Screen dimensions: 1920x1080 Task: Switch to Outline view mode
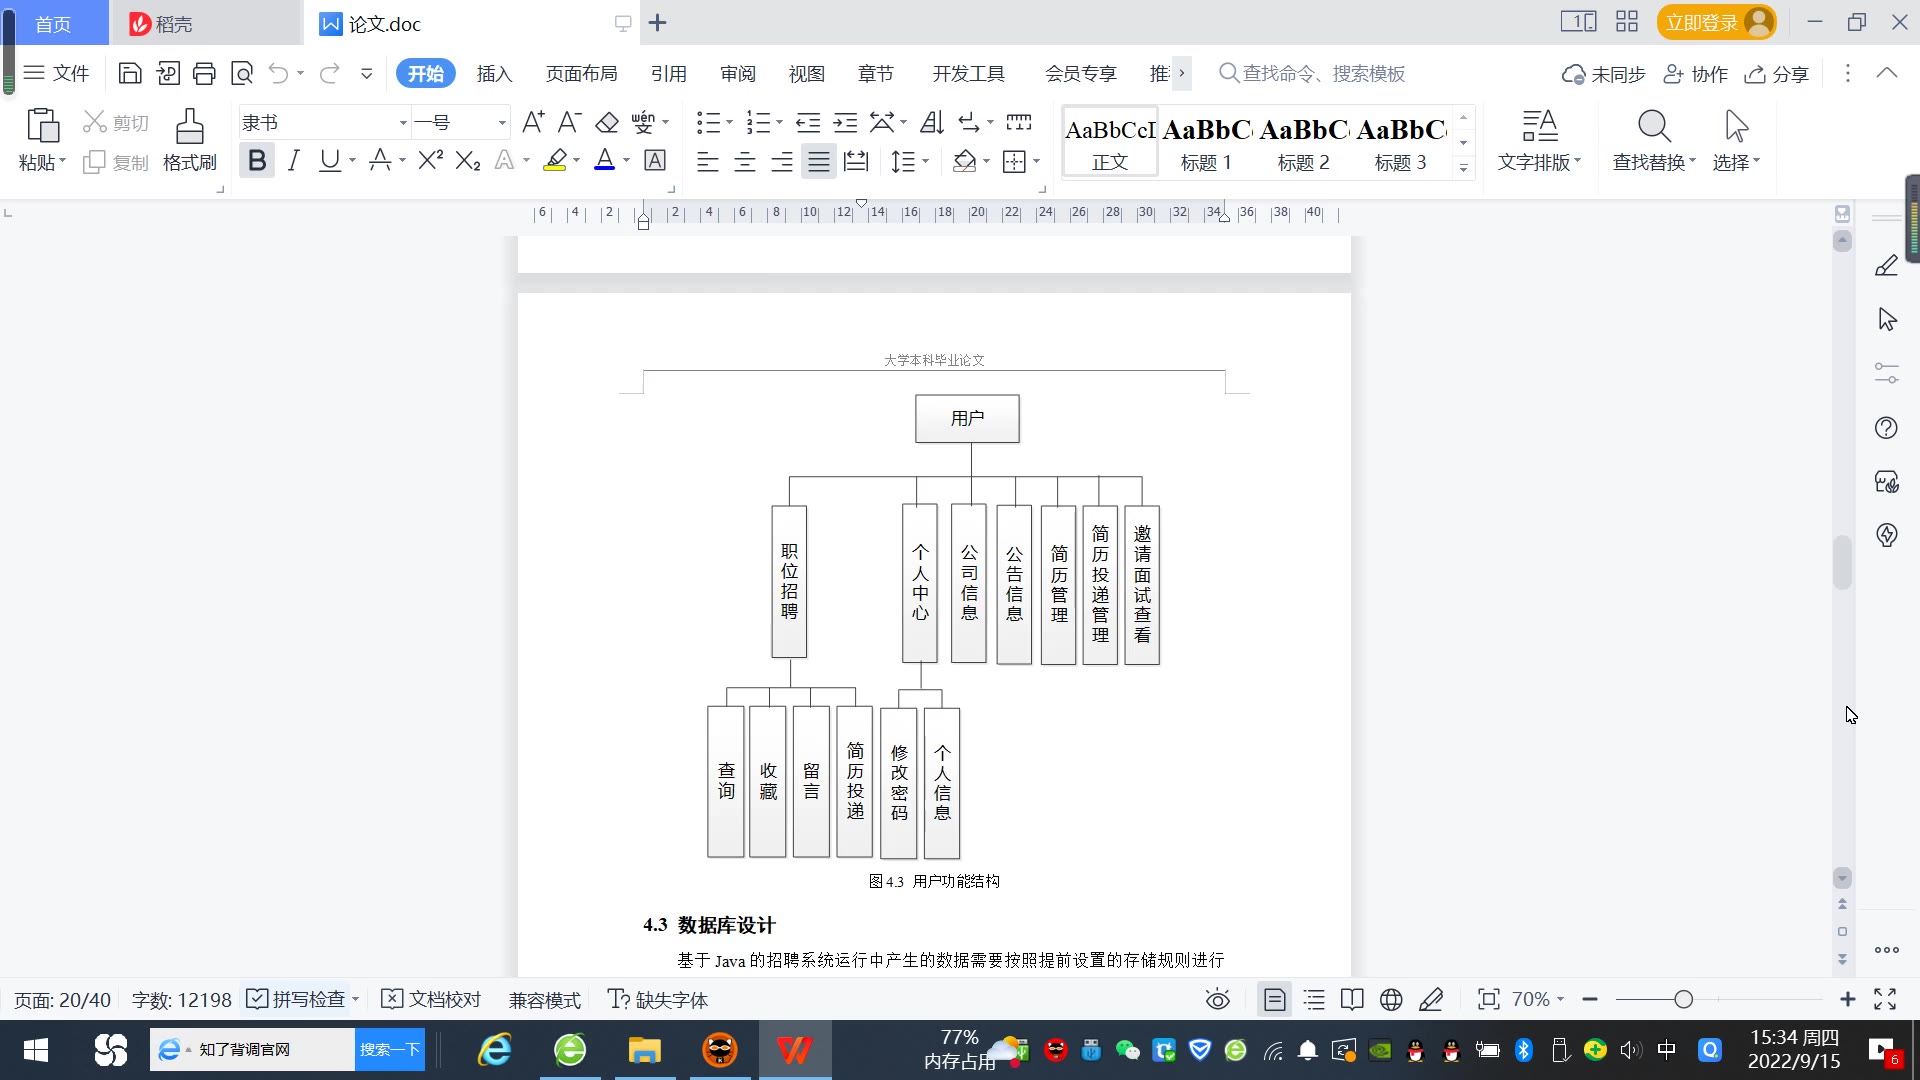pos(1314,999)
